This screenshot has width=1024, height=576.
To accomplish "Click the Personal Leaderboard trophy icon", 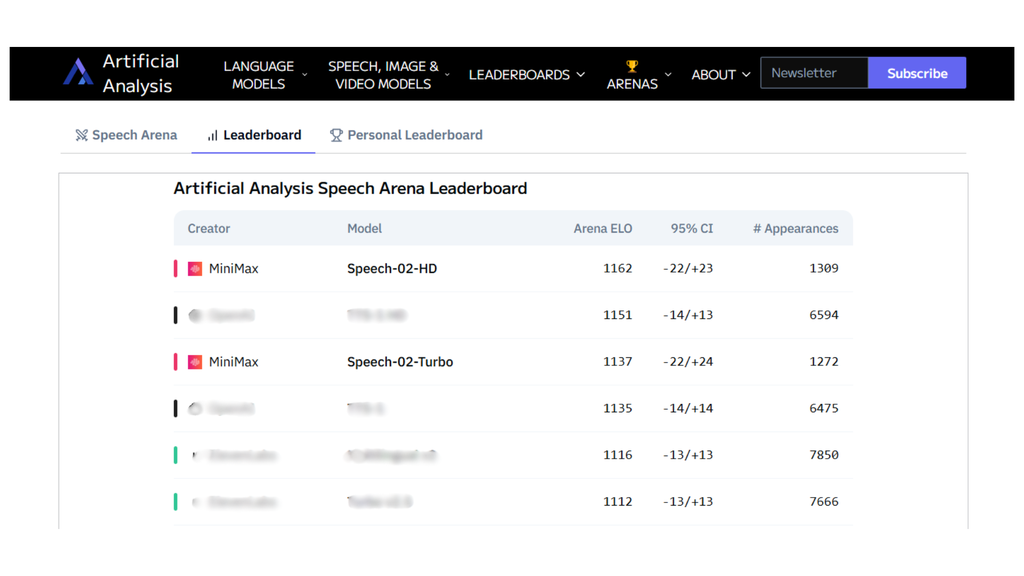I will 336,135.
